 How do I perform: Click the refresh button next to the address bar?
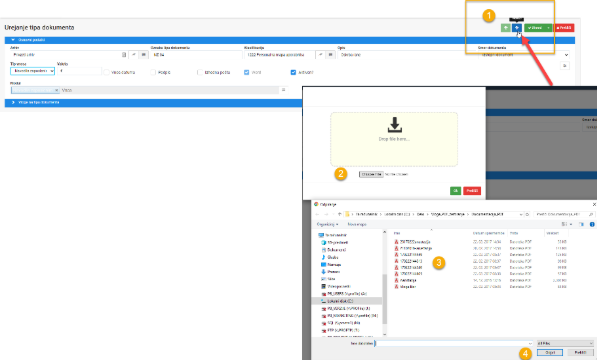(527, 214)
